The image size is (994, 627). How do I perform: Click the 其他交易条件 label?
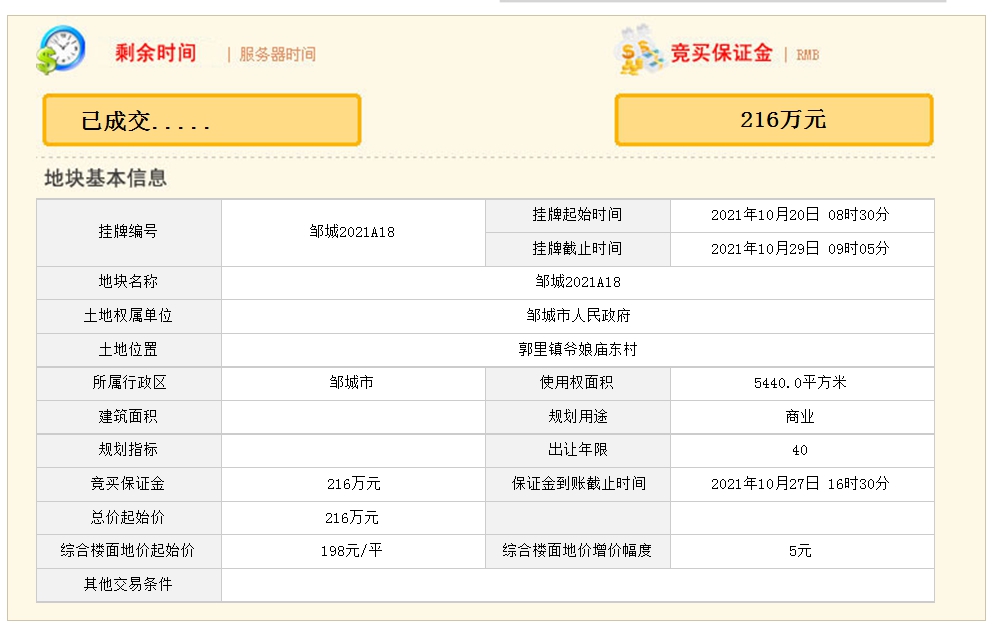tap(128, 585)
